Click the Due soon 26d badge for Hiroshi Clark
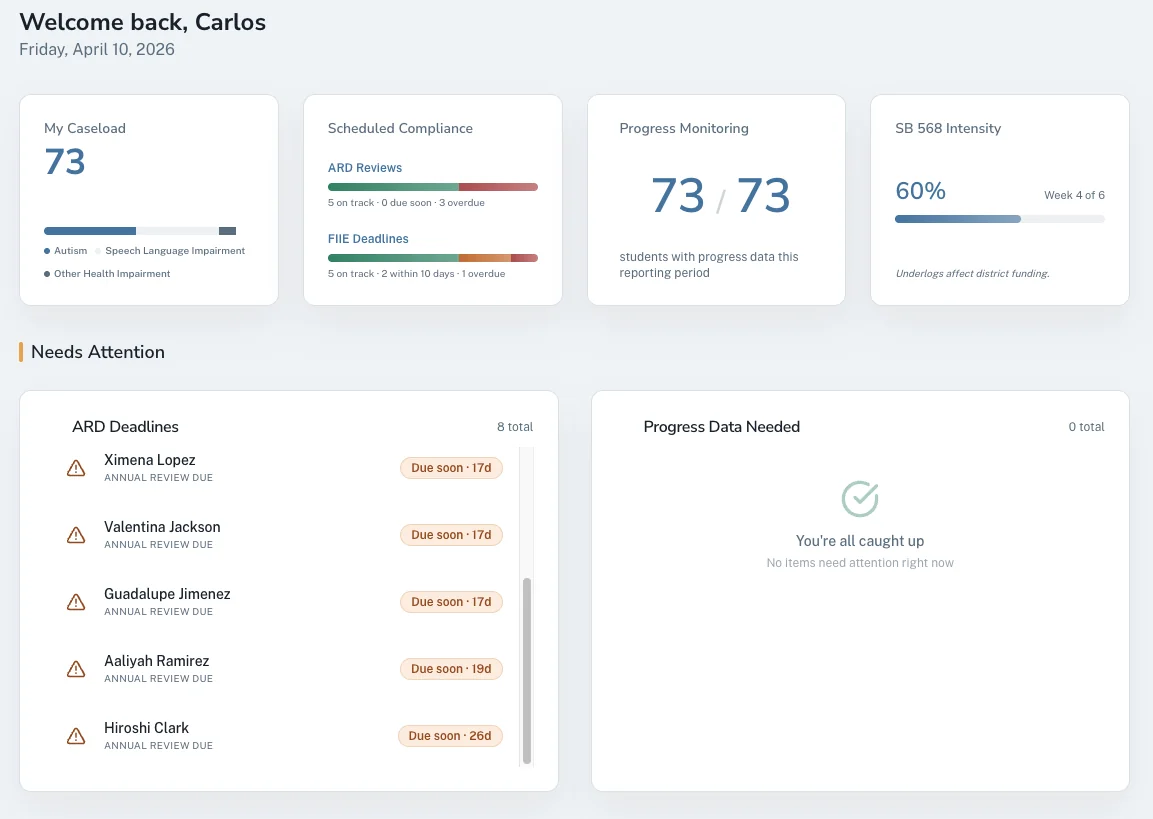1153x819 pixels. click(x=450, y=735)
